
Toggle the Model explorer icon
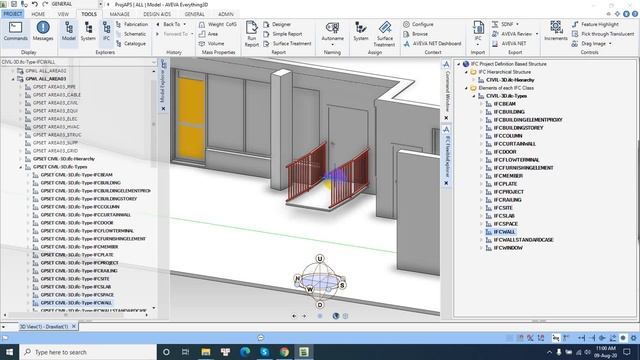click(x=69, y=31)
